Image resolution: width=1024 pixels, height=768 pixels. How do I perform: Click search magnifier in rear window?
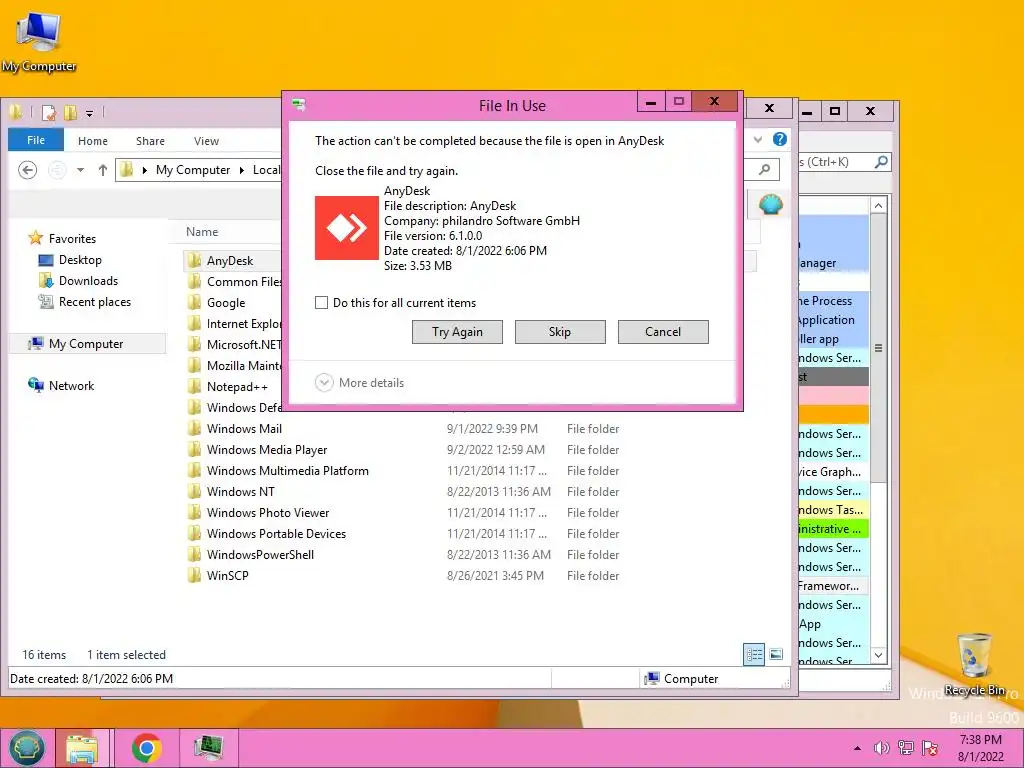pos(881,161)
